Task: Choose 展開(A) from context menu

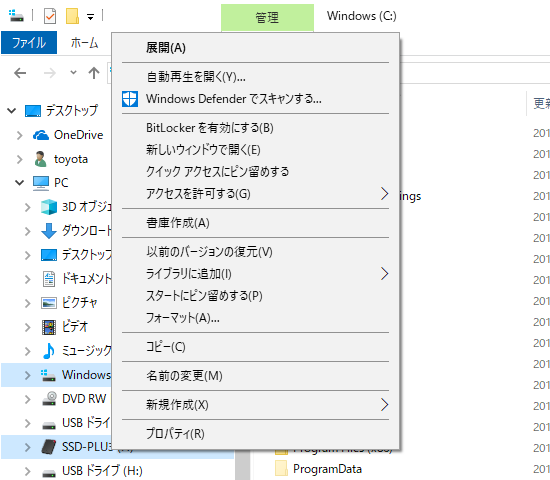Action: point(255,48)
